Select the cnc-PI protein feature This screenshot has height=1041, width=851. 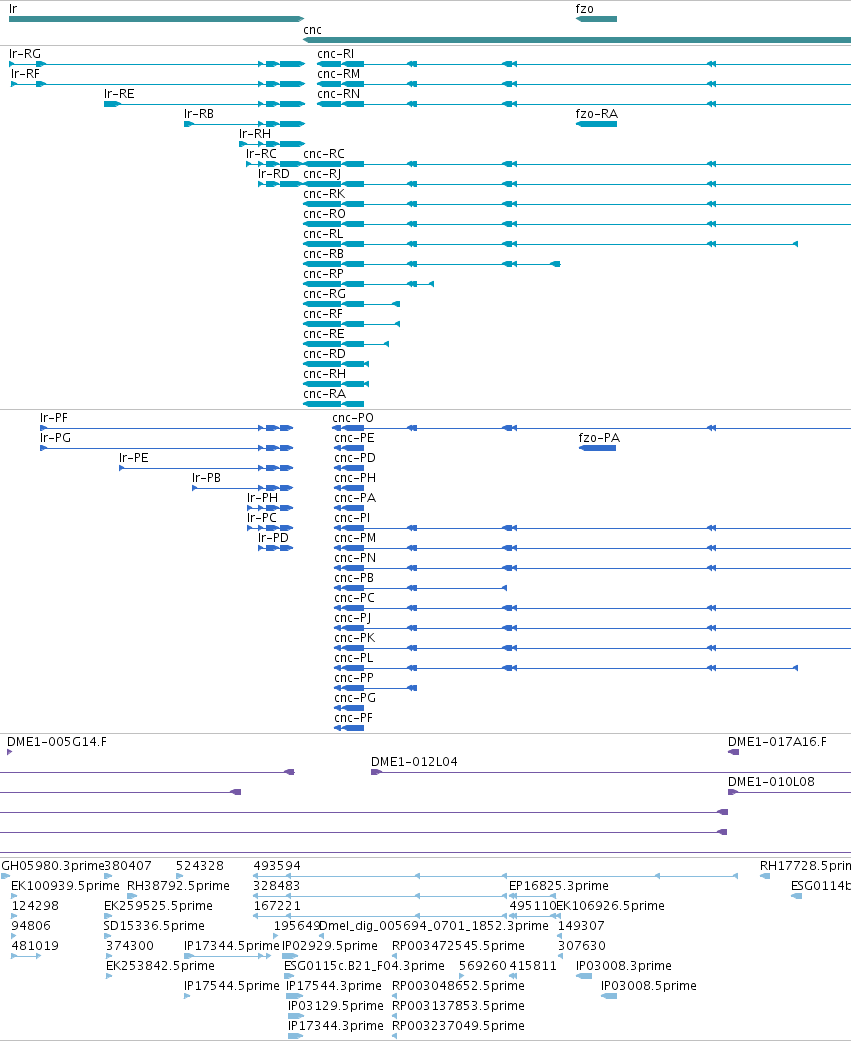click(x=592, y=528)
